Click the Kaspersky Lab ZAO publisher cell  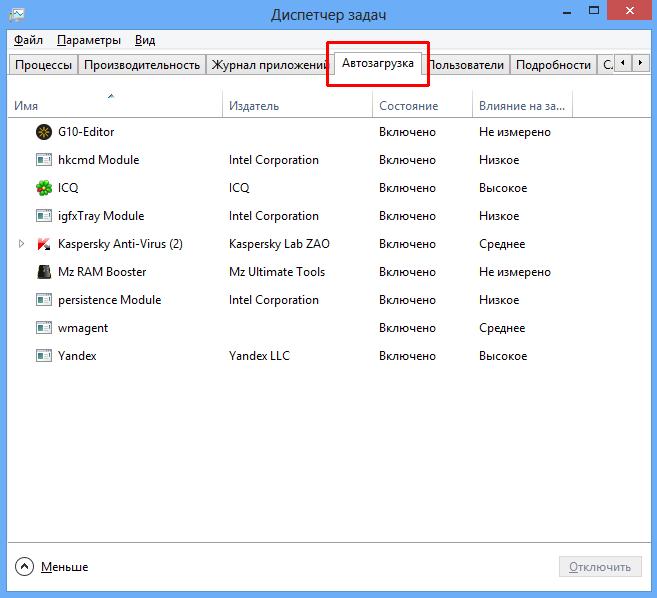pyautogui.click(x=279, y=244)
